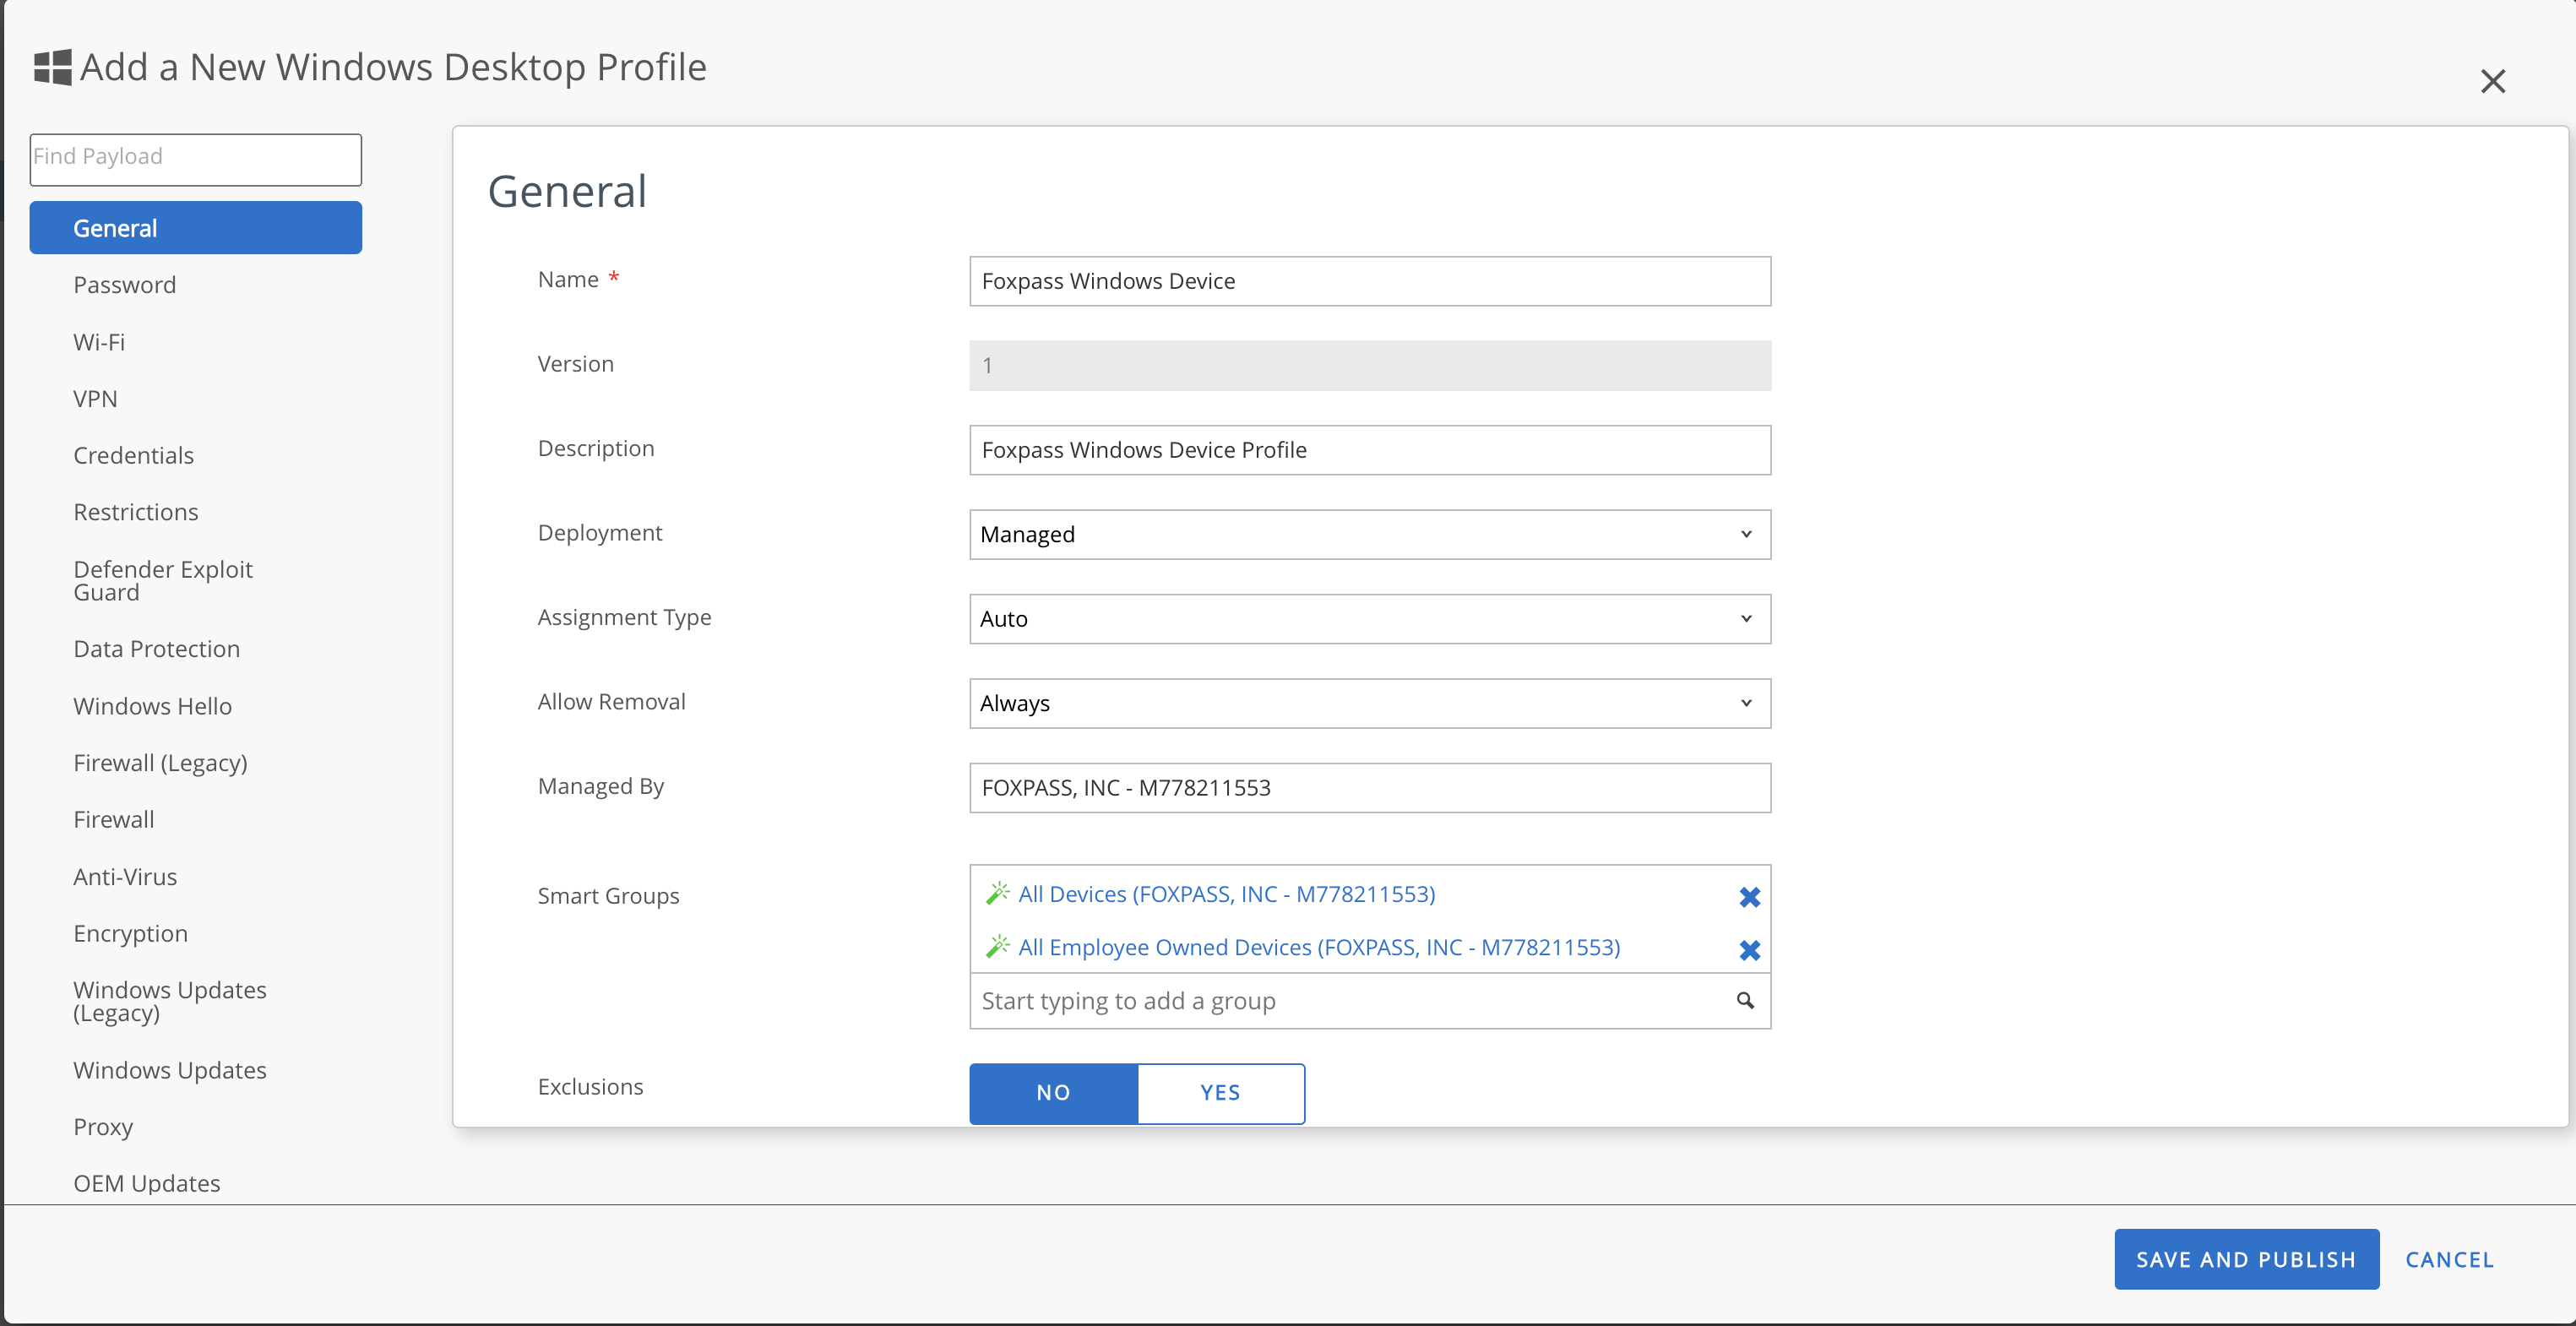Viewport: 2576px width, 1326px height.
Task: Open the All Employee Owned Devices link
Action: 1319,947
